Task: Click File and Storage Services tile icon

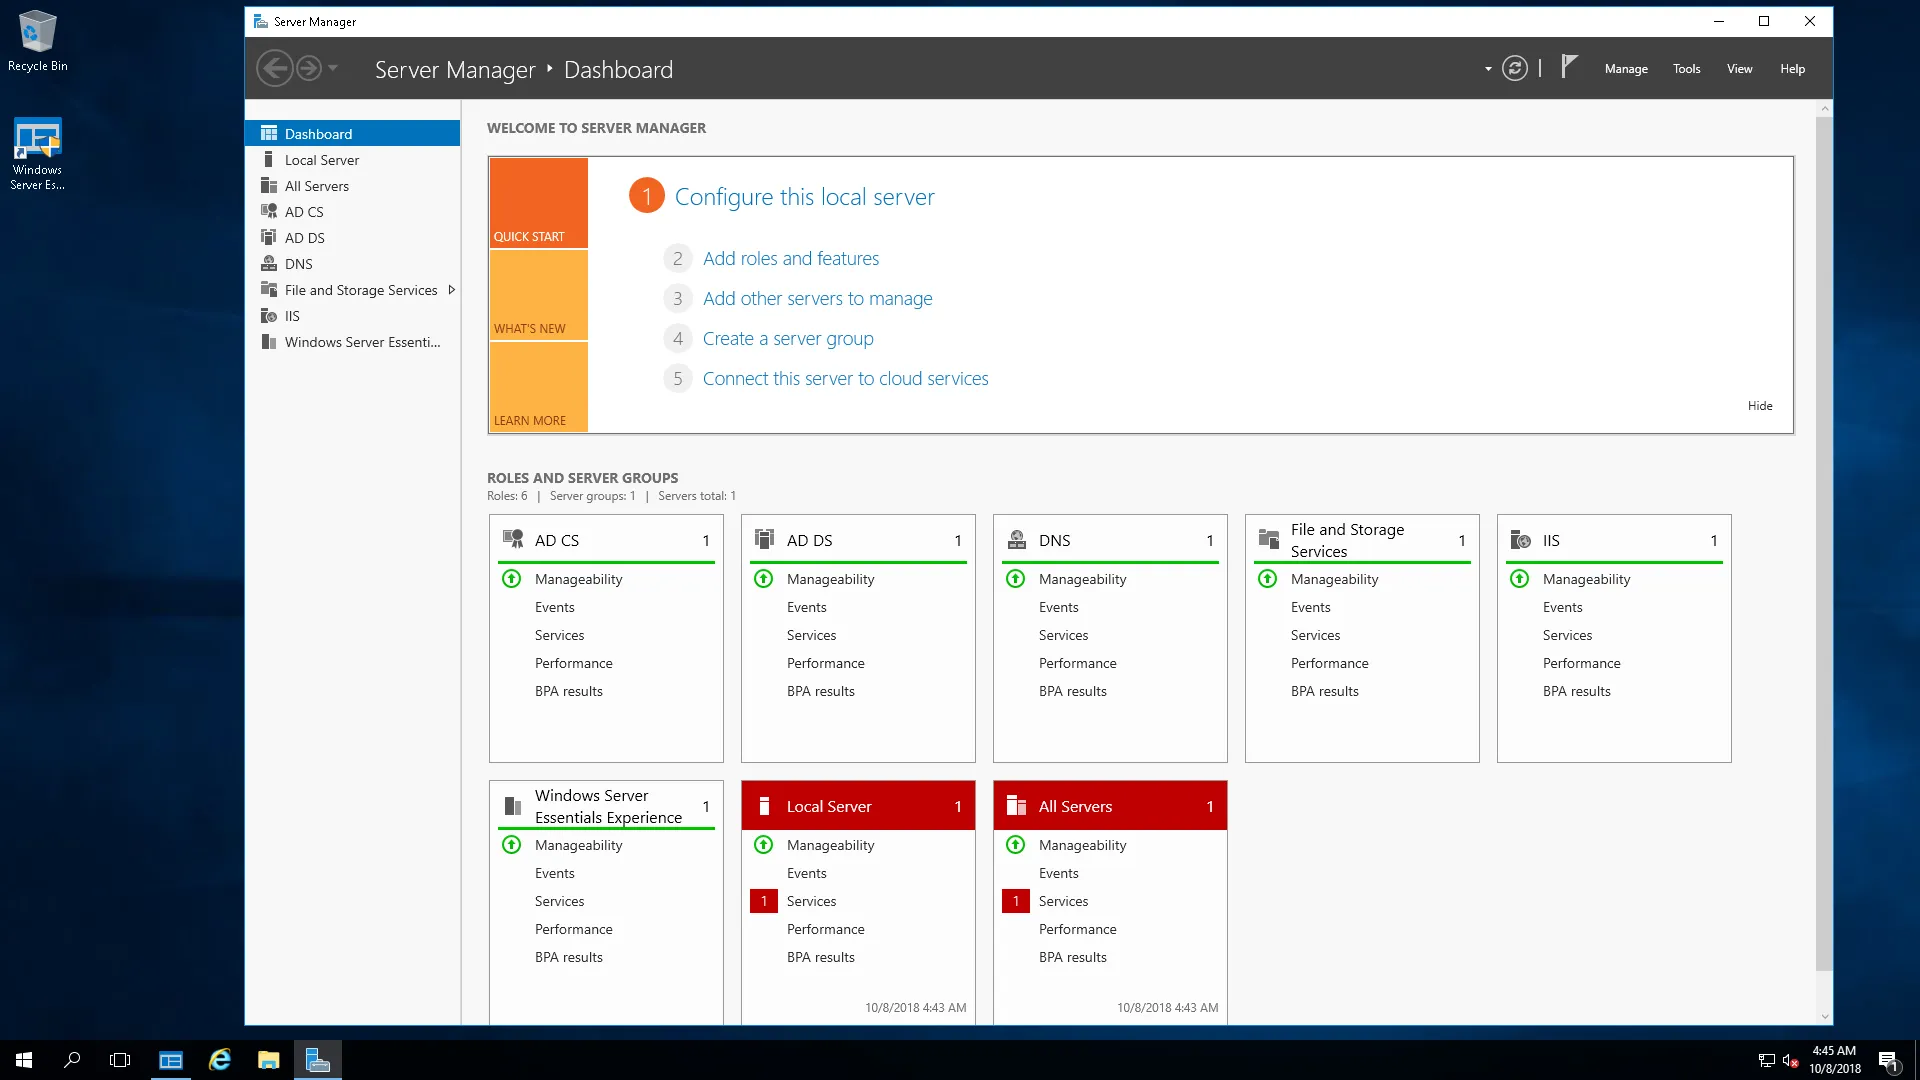Action: (x=1269, y=539)
